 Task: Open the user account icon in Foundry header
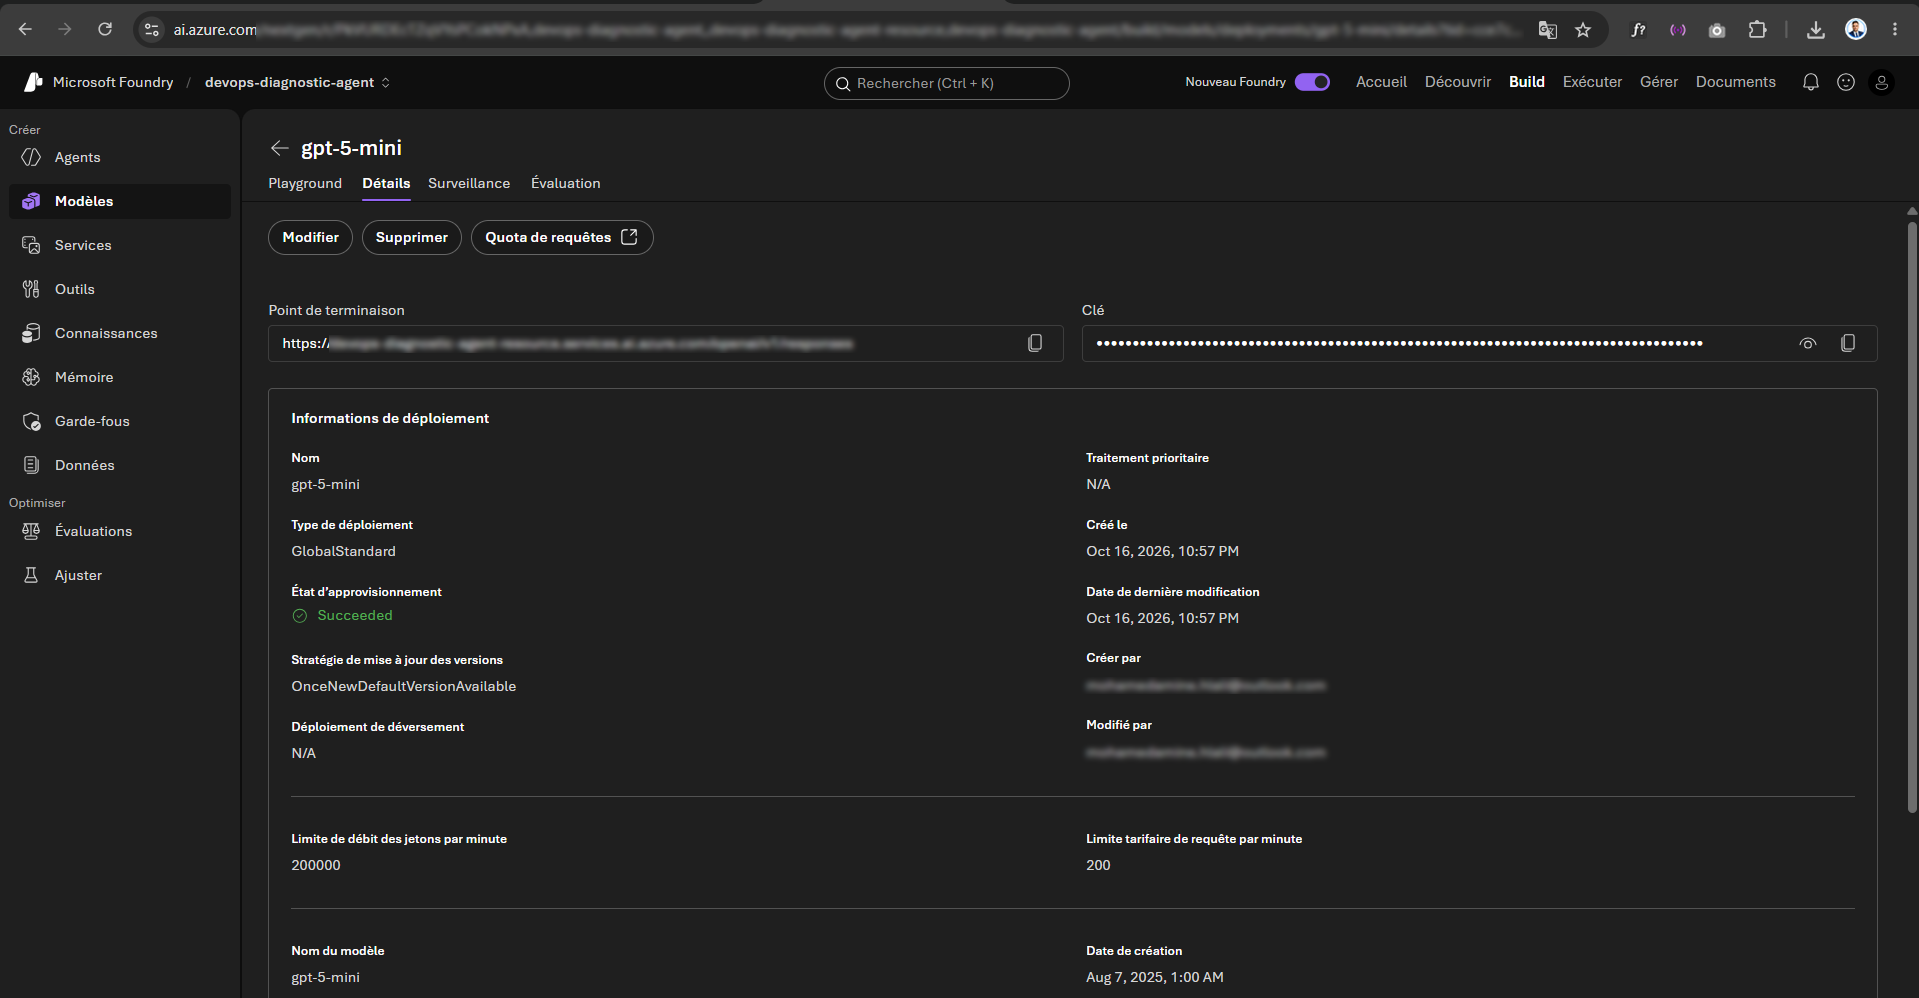click(1882, 82)
